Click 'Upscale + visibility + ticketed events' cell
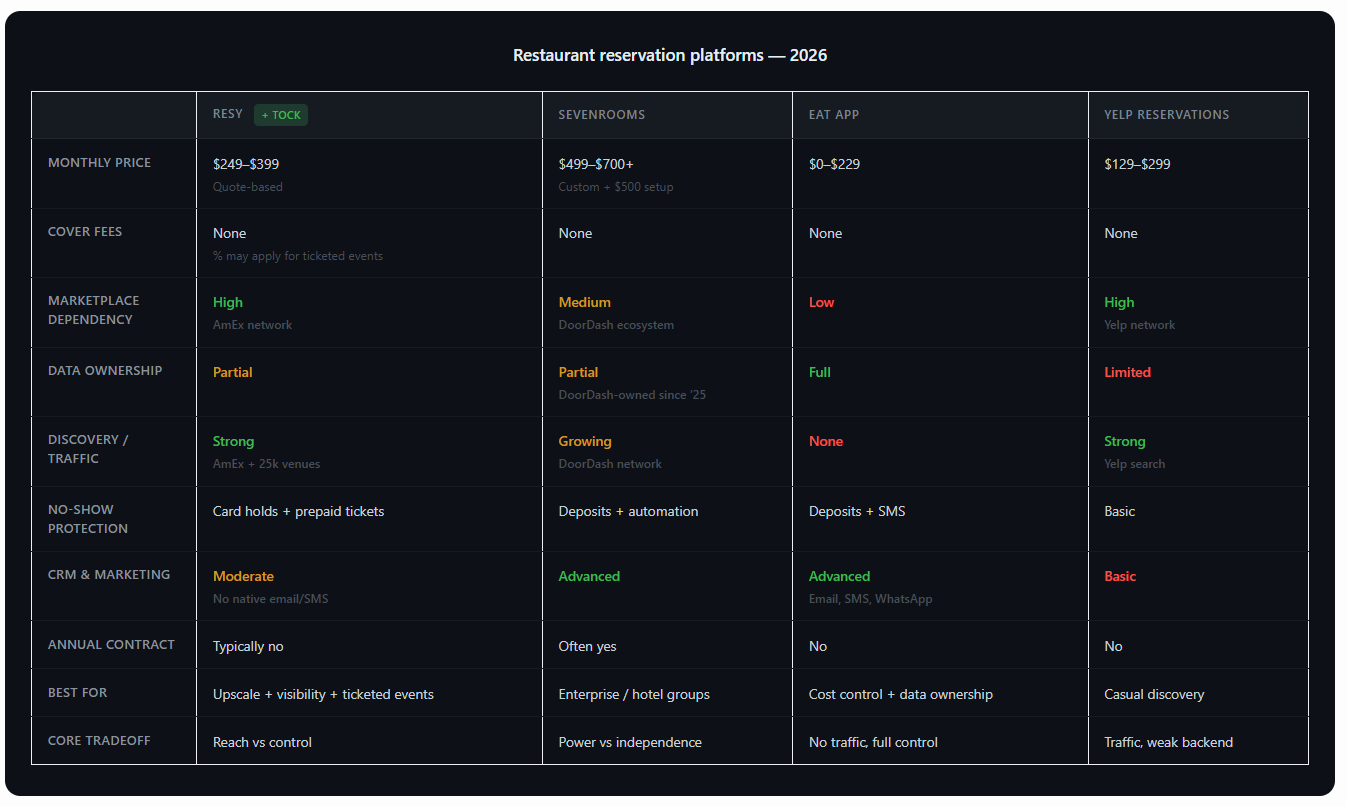 point(324,694)
